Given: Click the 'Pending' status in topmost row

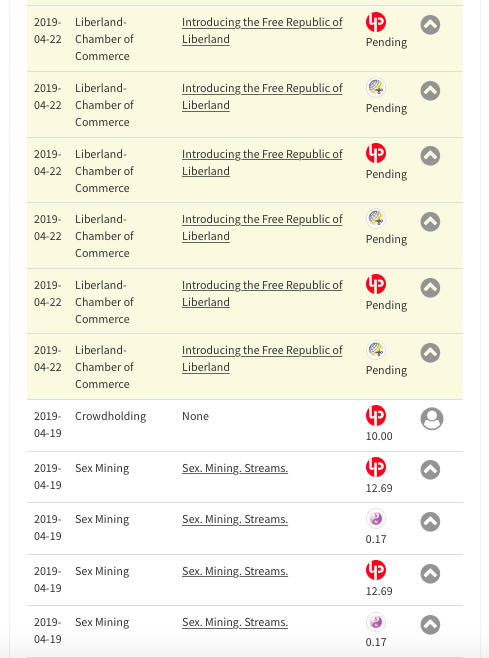Looking at the screenshot, I should pos(386,42).
